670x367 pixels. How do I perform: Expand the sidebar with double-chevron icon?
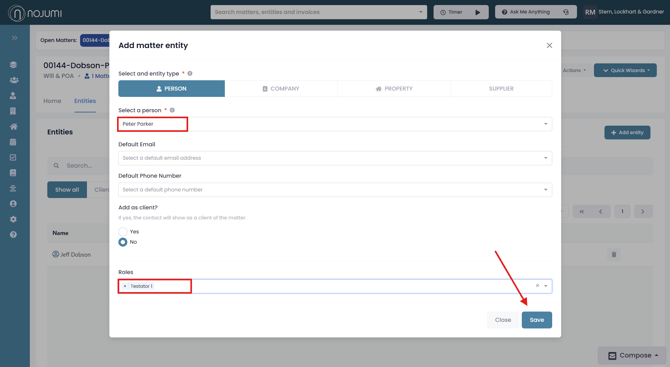[x=15, y=38]
